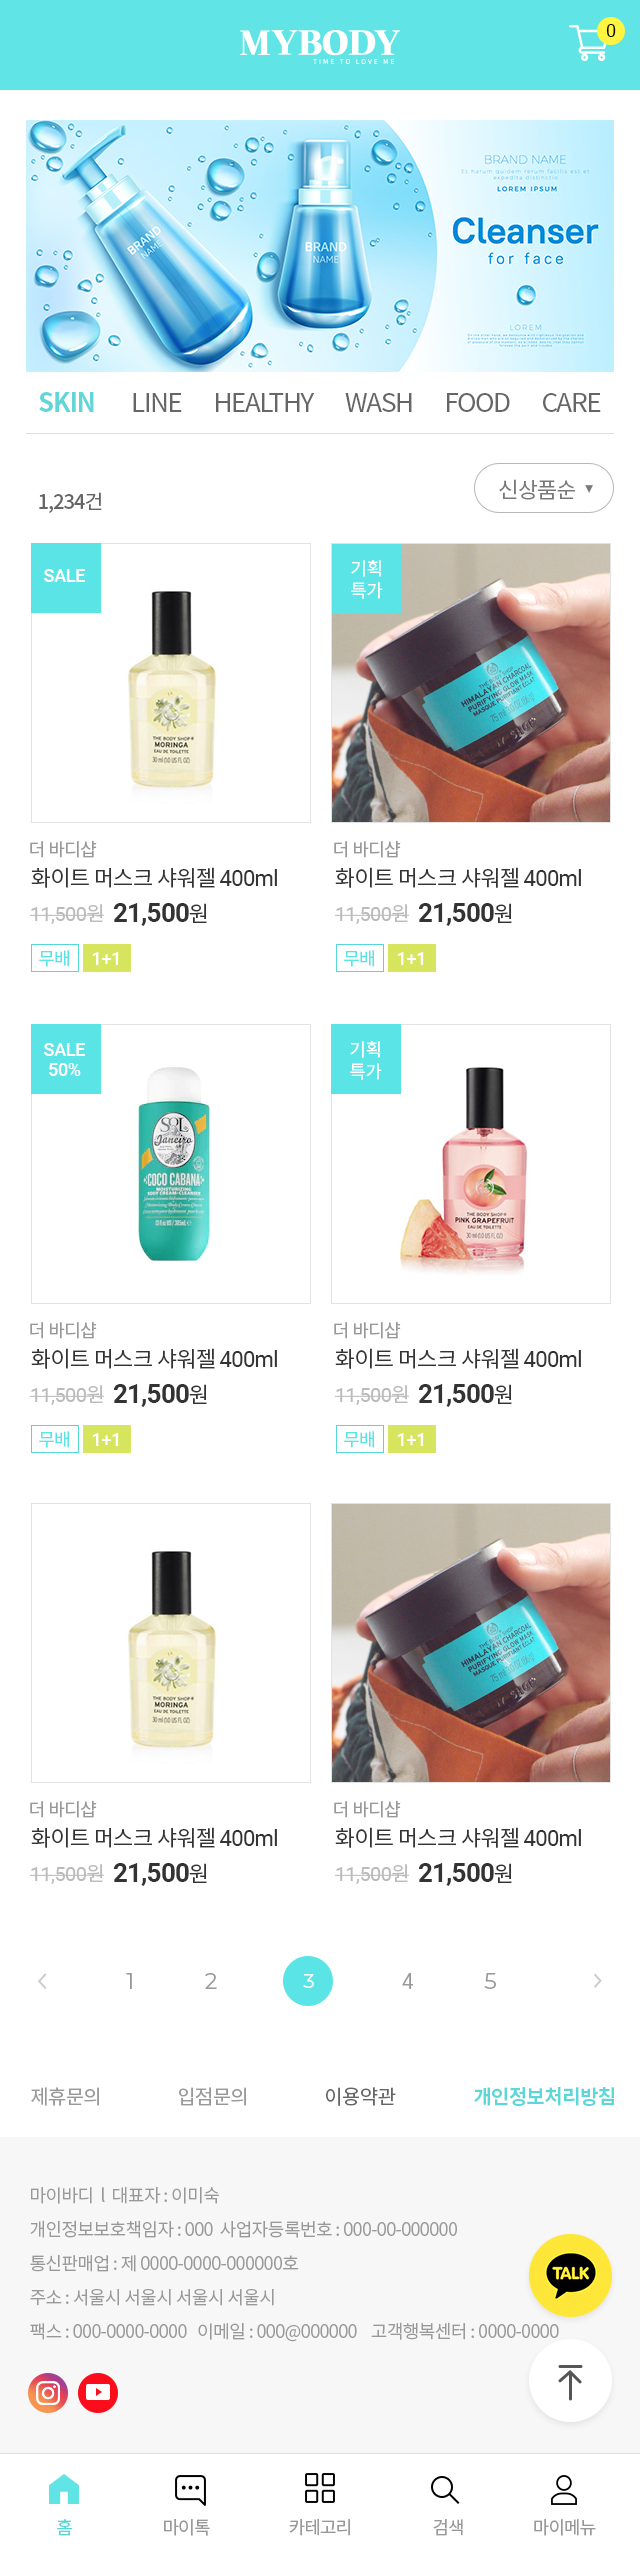Switch to the LINE category tab
The width and height of the screenshot is (640, 2553).
157,403
